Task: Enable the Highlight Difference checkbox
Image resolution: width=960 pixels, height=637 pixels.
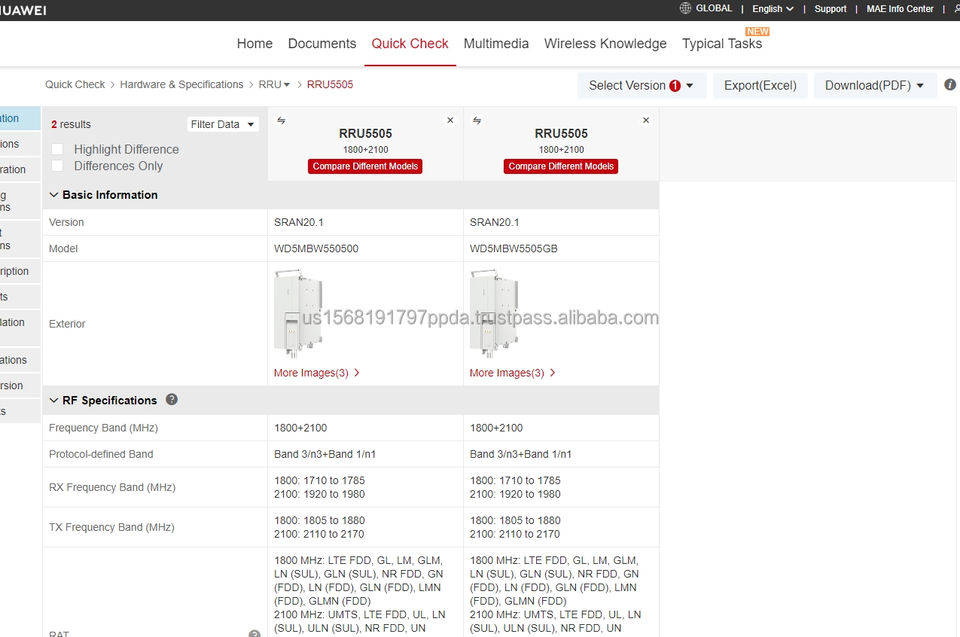Action: (58, 150)
